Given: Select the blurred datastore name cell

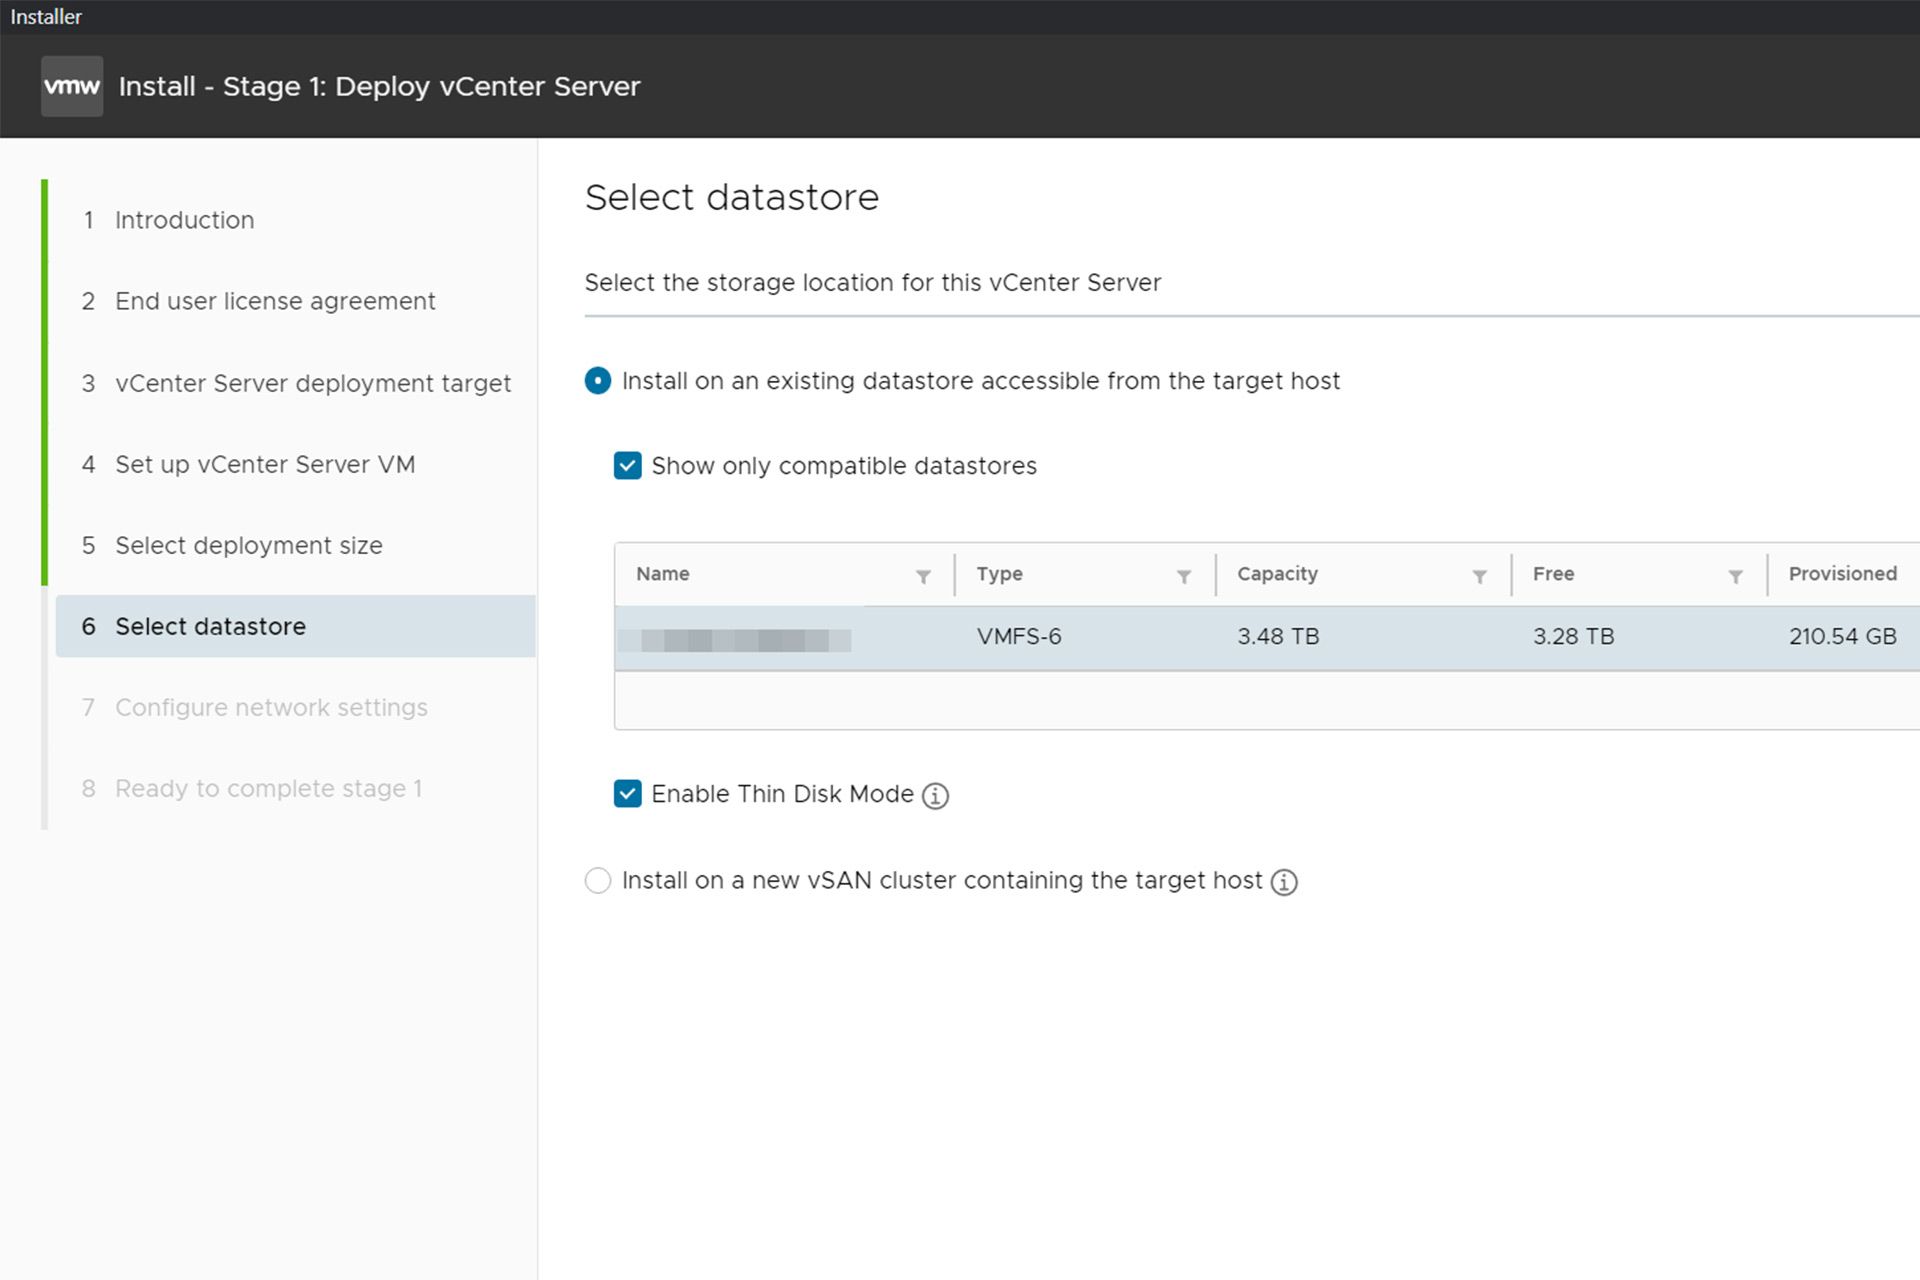Looking at the screenshot, I should [x=735, y=639].
